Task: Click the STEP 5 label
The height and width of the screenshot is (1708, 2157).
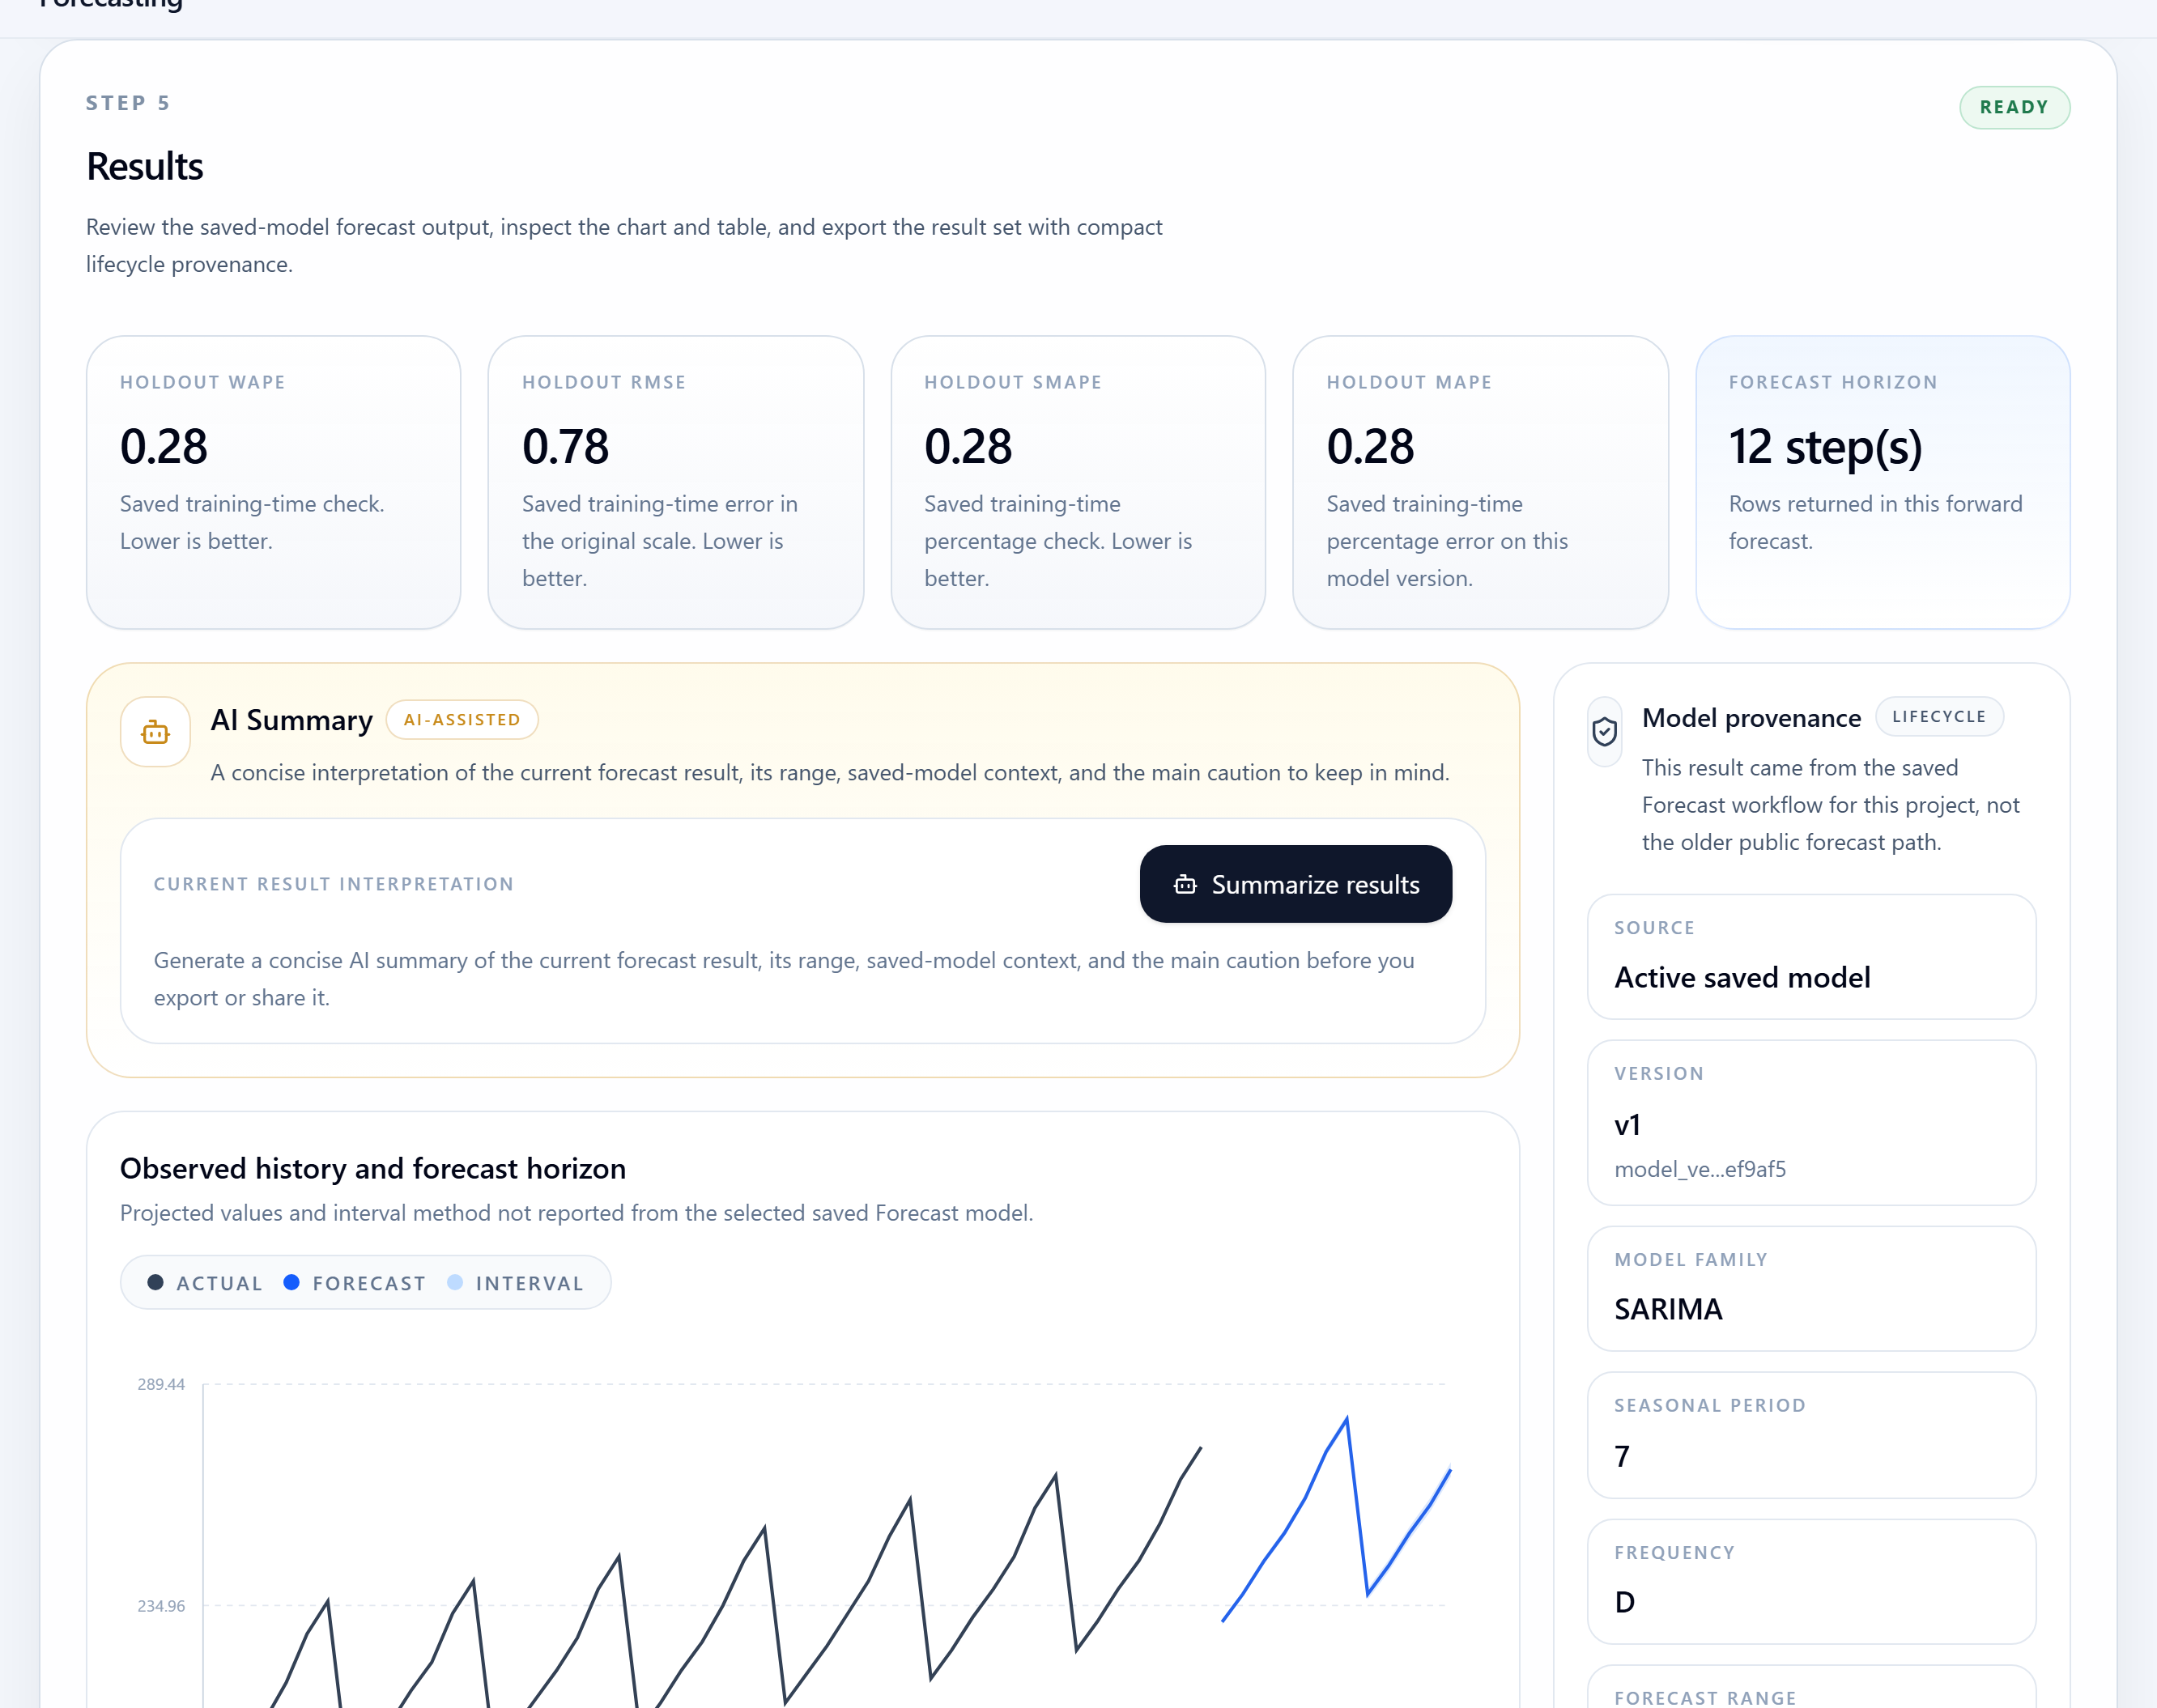Action: pos(128,103)
